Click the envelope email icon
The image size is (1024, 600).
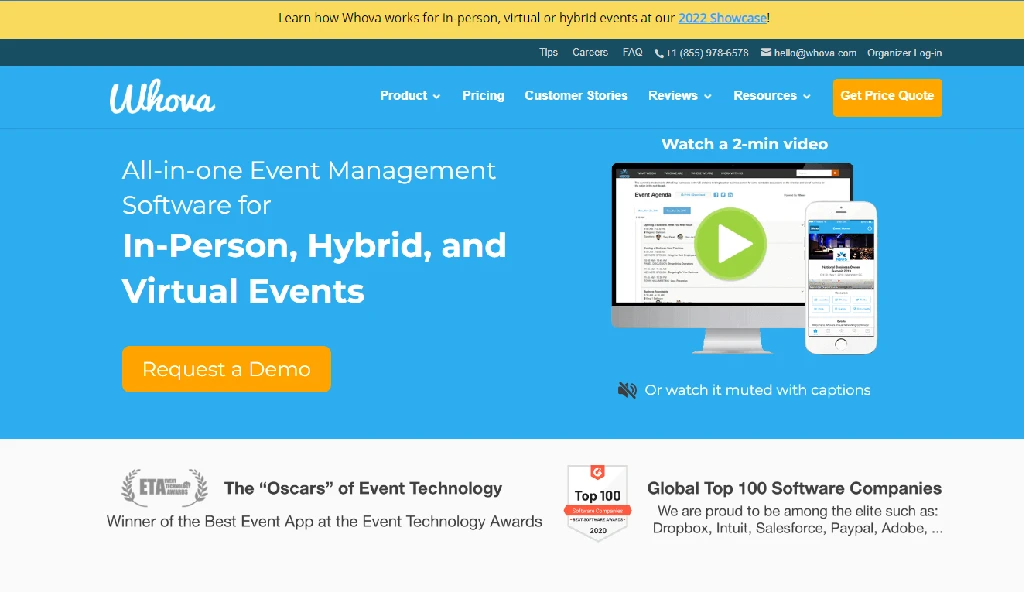[x=765, y=52]
